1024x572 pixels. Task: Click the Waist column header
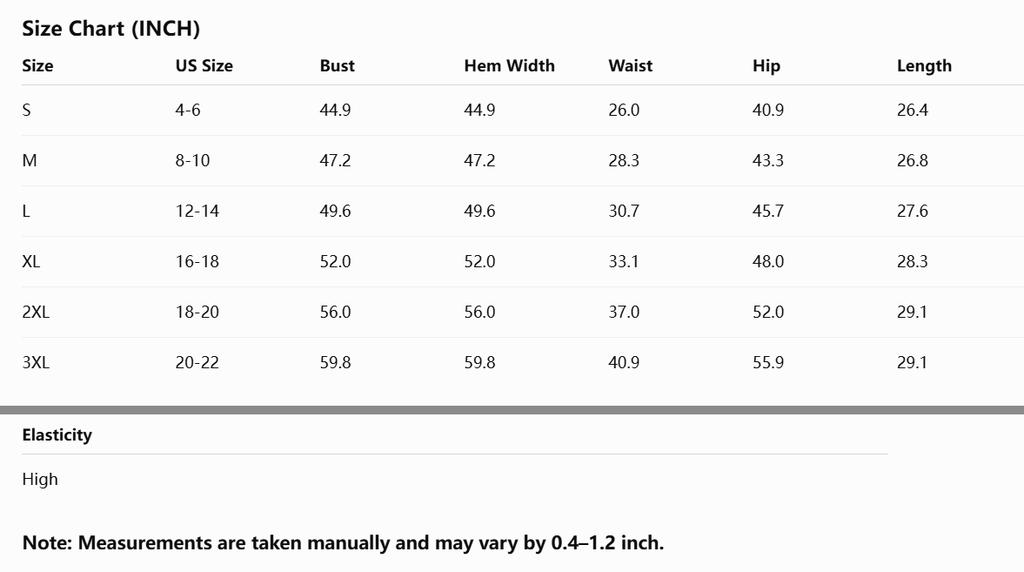[x=630, y=66]
